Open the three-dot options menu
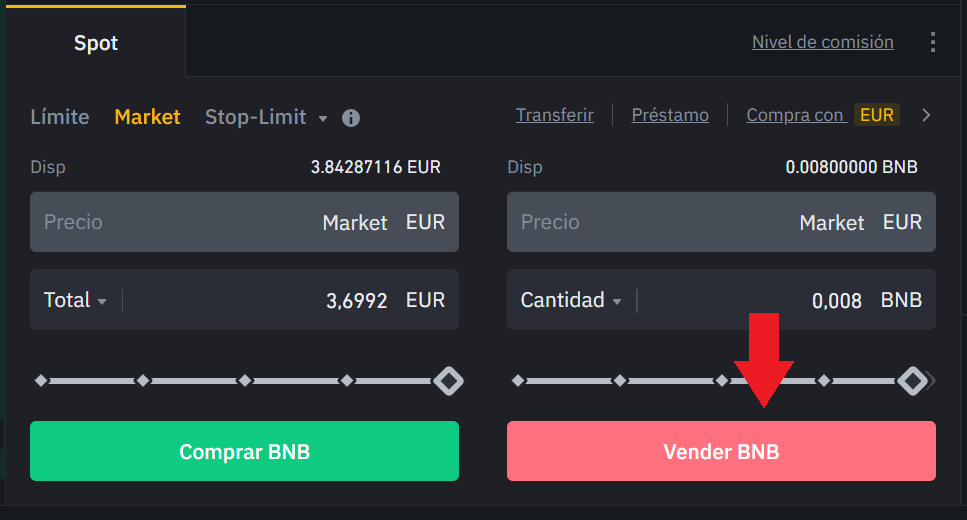The image size is (967, 520). [933, 42]
